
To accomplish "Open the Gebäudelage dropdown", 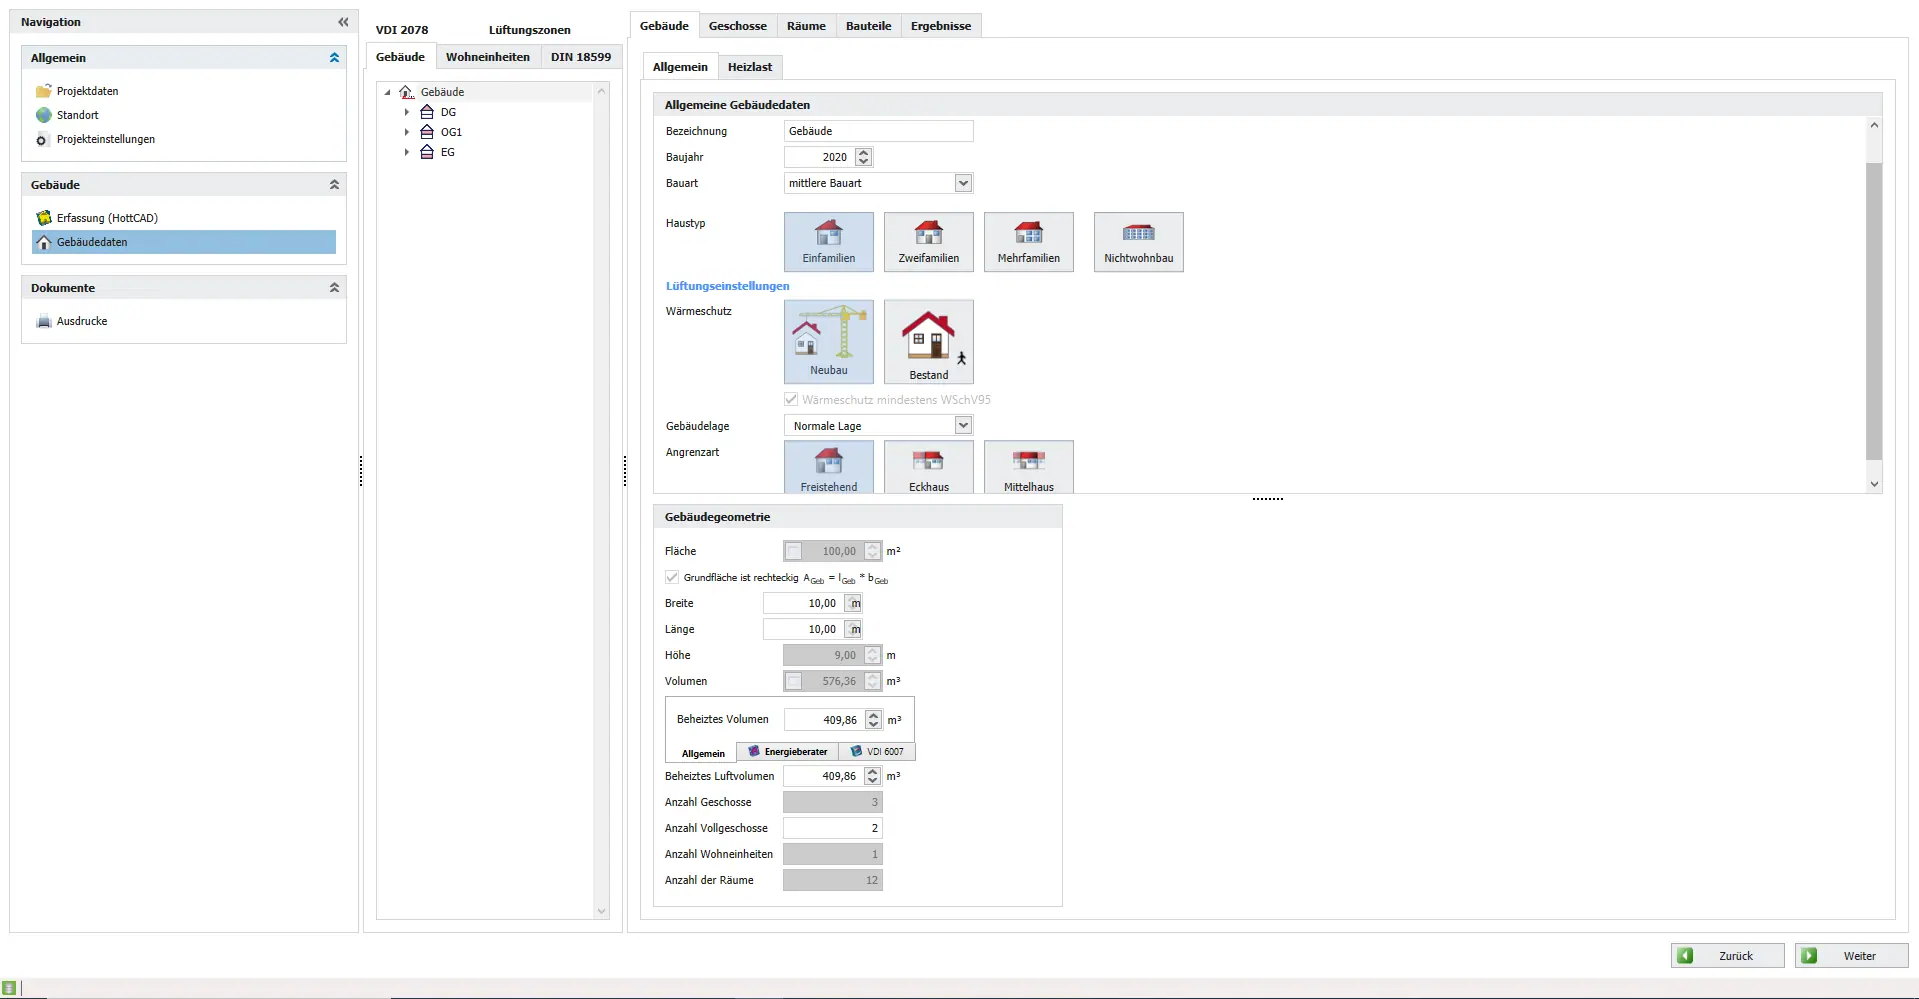I will click(963, 426).
